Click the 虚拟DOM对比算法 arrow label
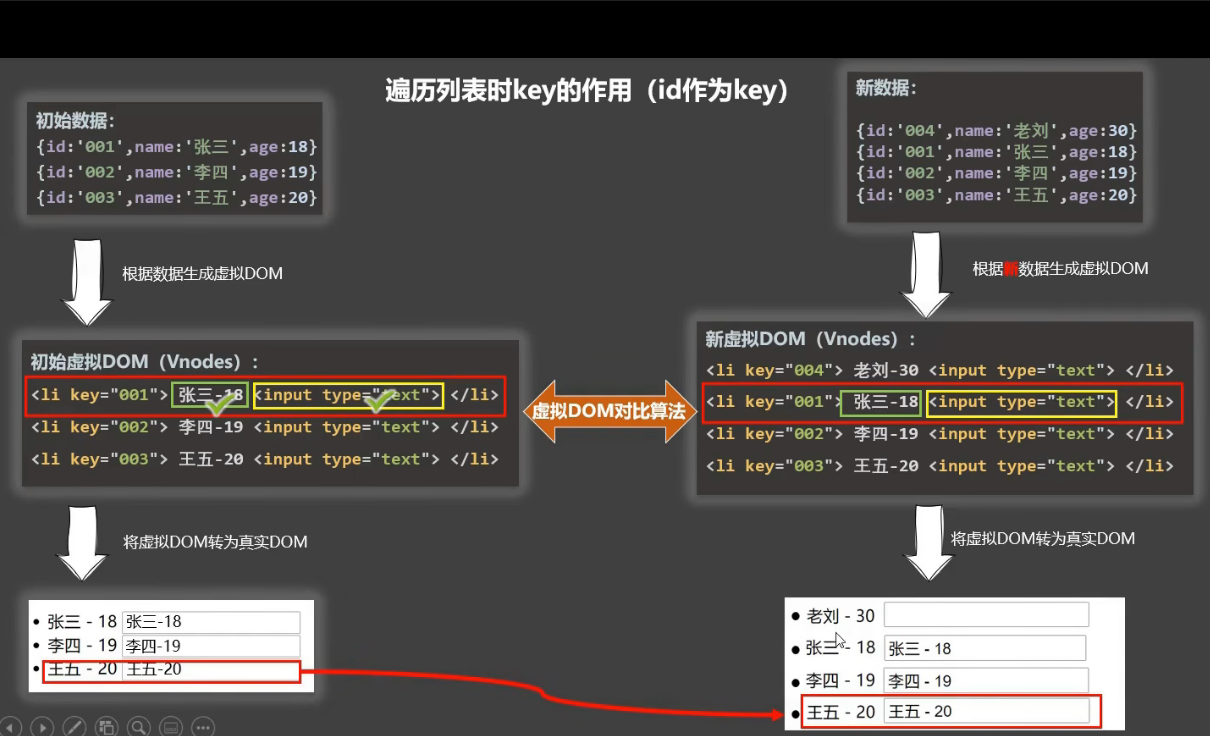Image resolution: width=1210 pixels, height=736 pixels. pyautogui.click(x=608, y=410)
